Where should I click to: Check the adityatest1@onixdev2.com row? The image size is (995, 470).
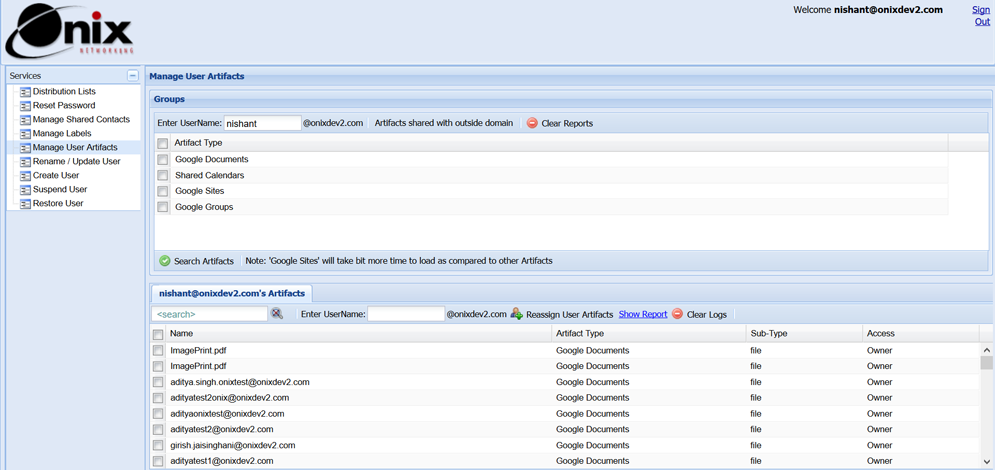(x=158, y=461)
